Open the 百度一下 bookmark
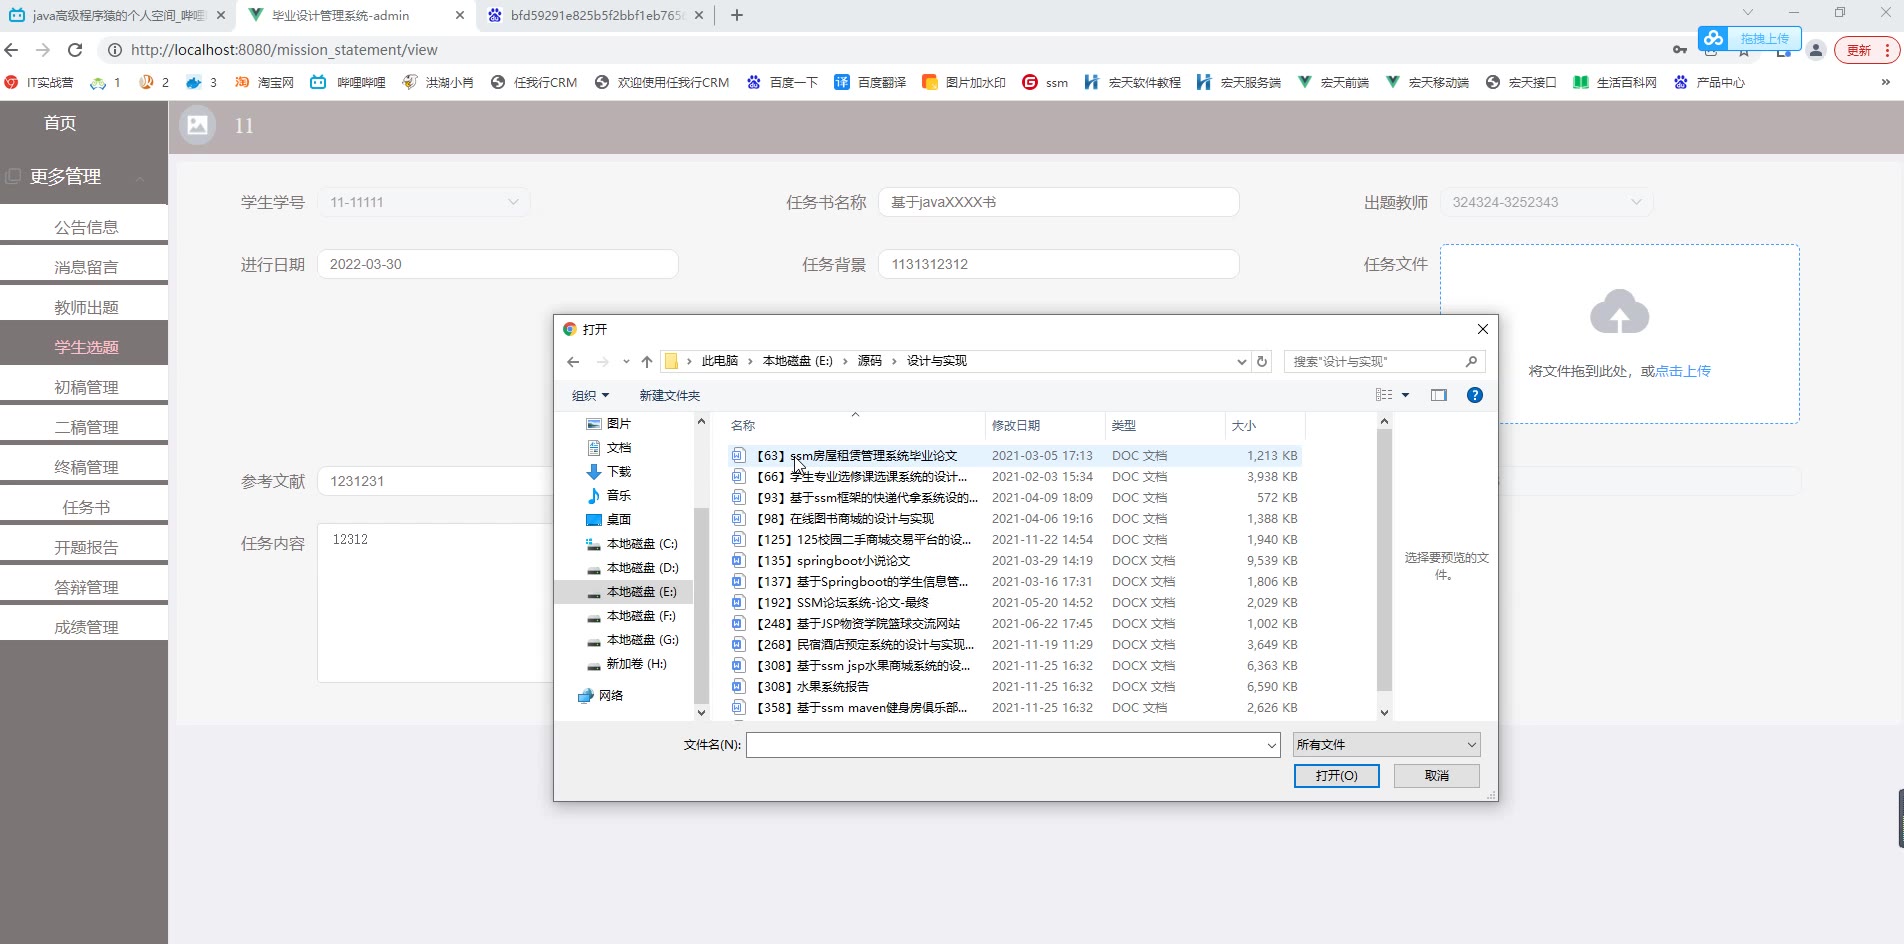 pyautogui.click(x=782, y=83)
